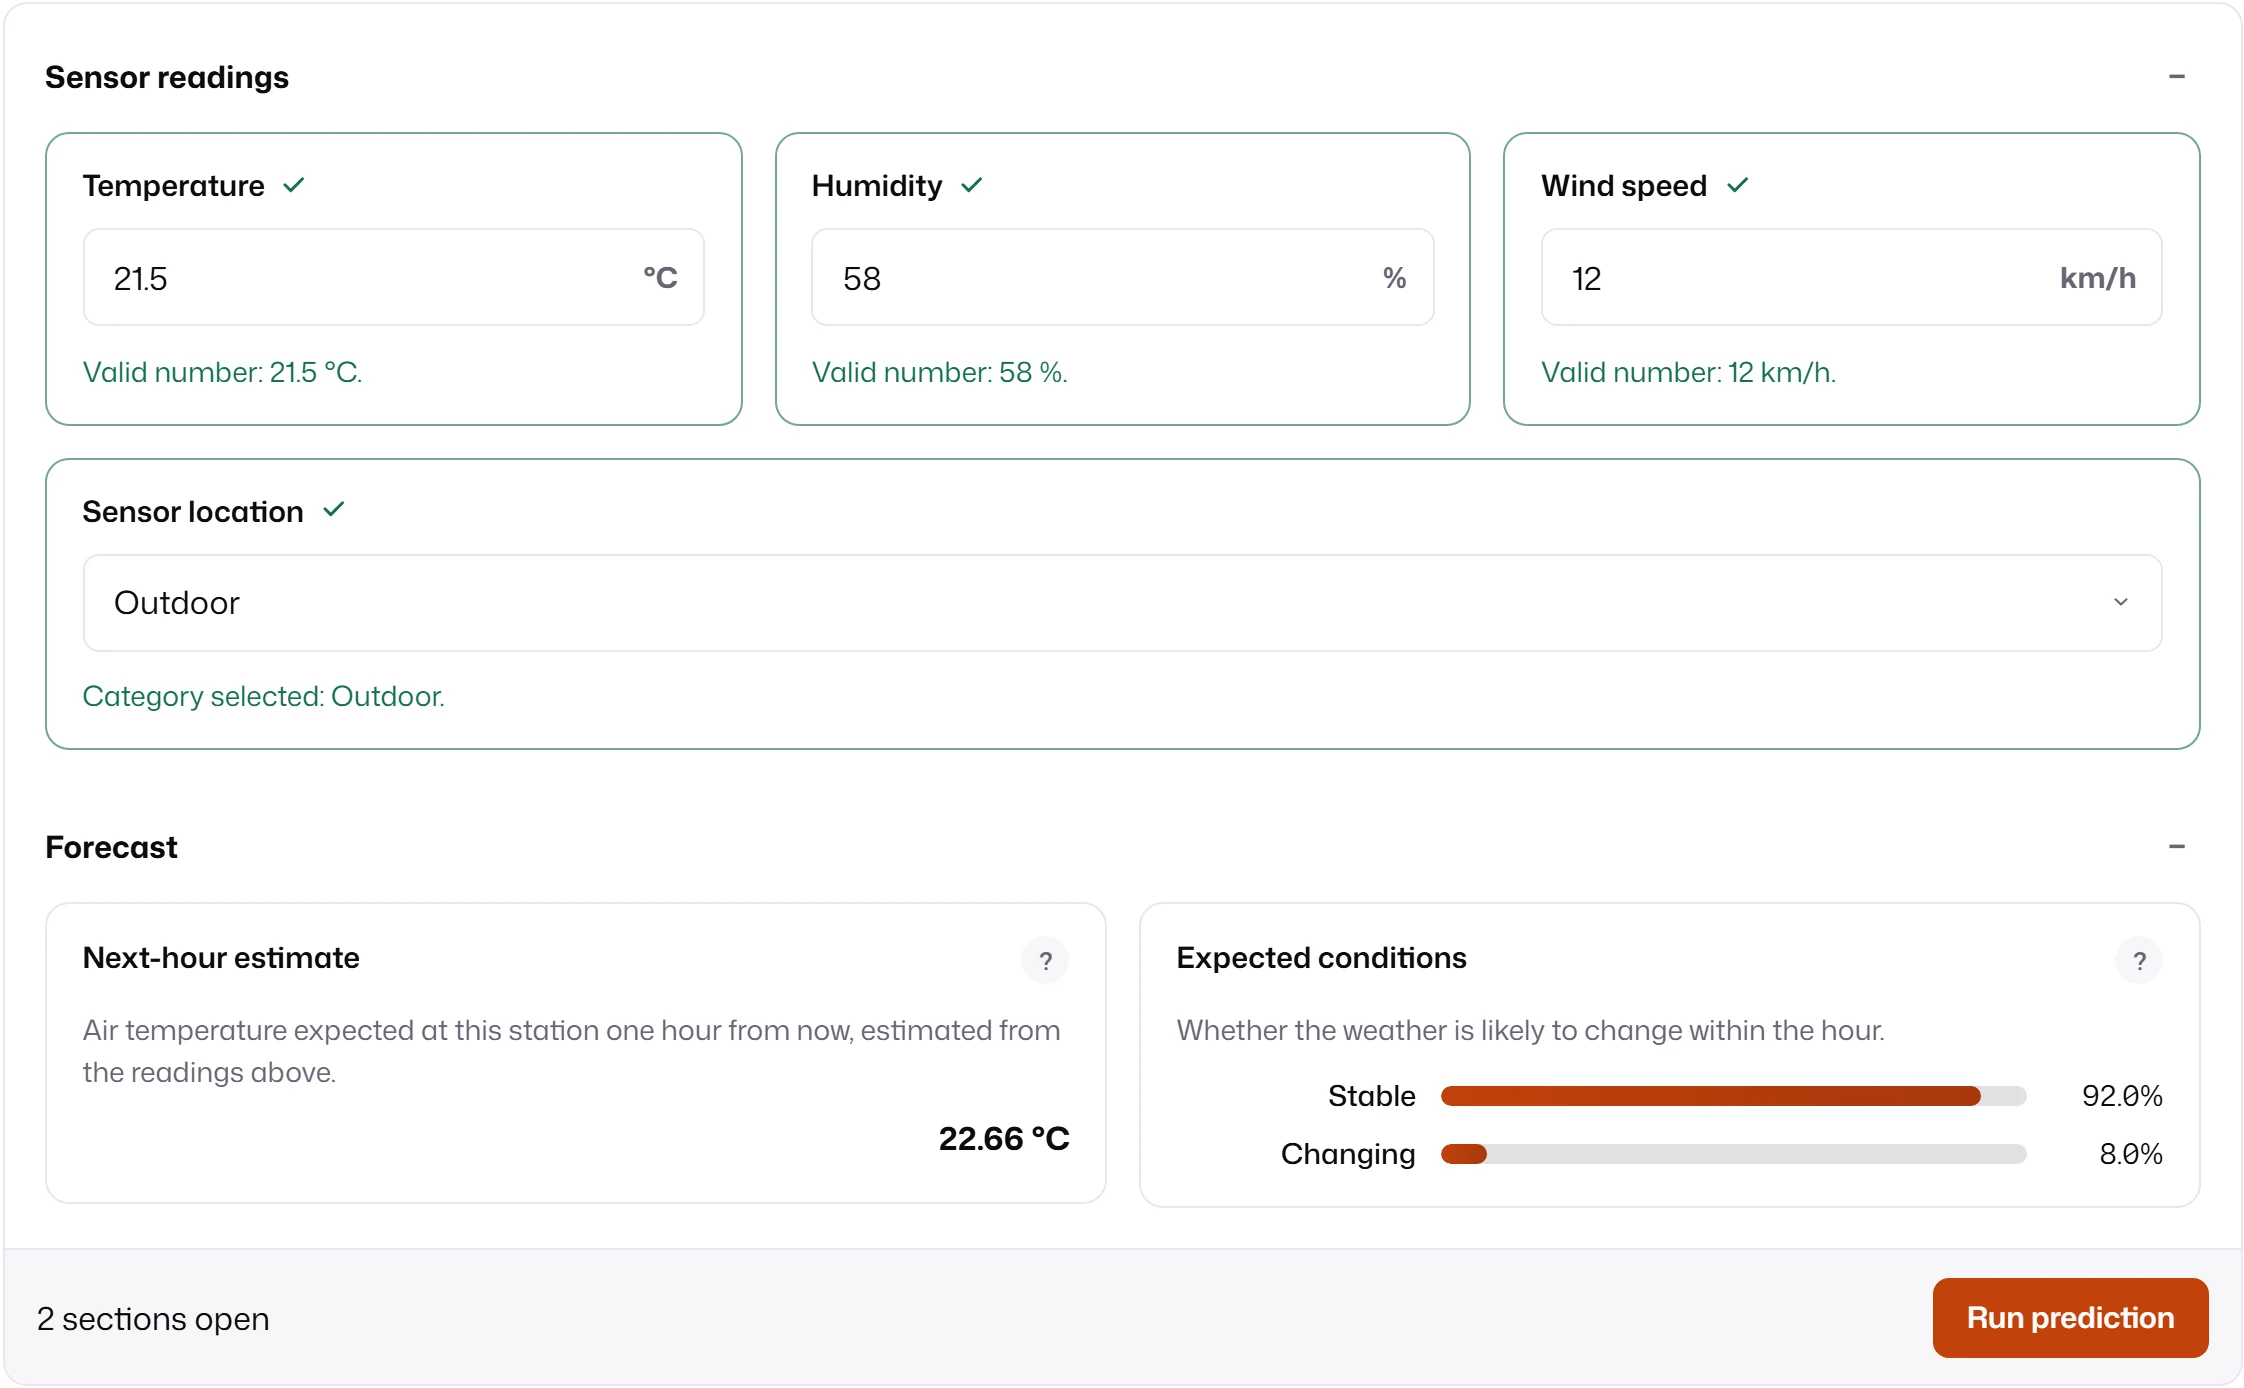
Task: Click the Wind speed input field
Action: [1851, 277]
